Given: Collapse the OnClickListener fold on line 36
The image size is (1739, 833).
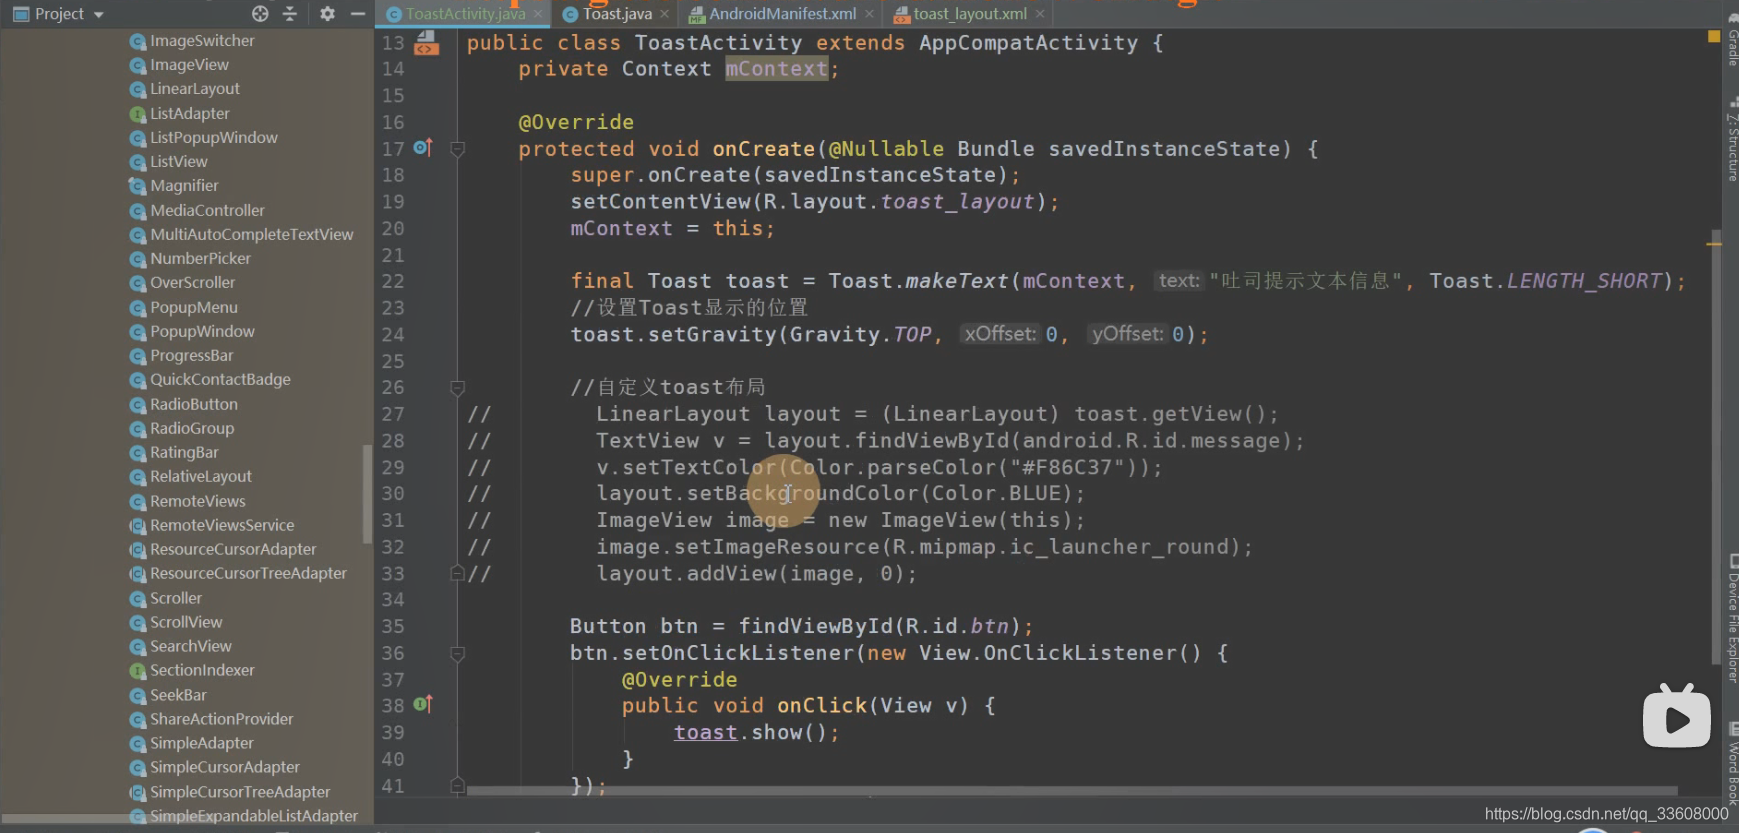Looking at the screenshot, I should pos(457,653).
